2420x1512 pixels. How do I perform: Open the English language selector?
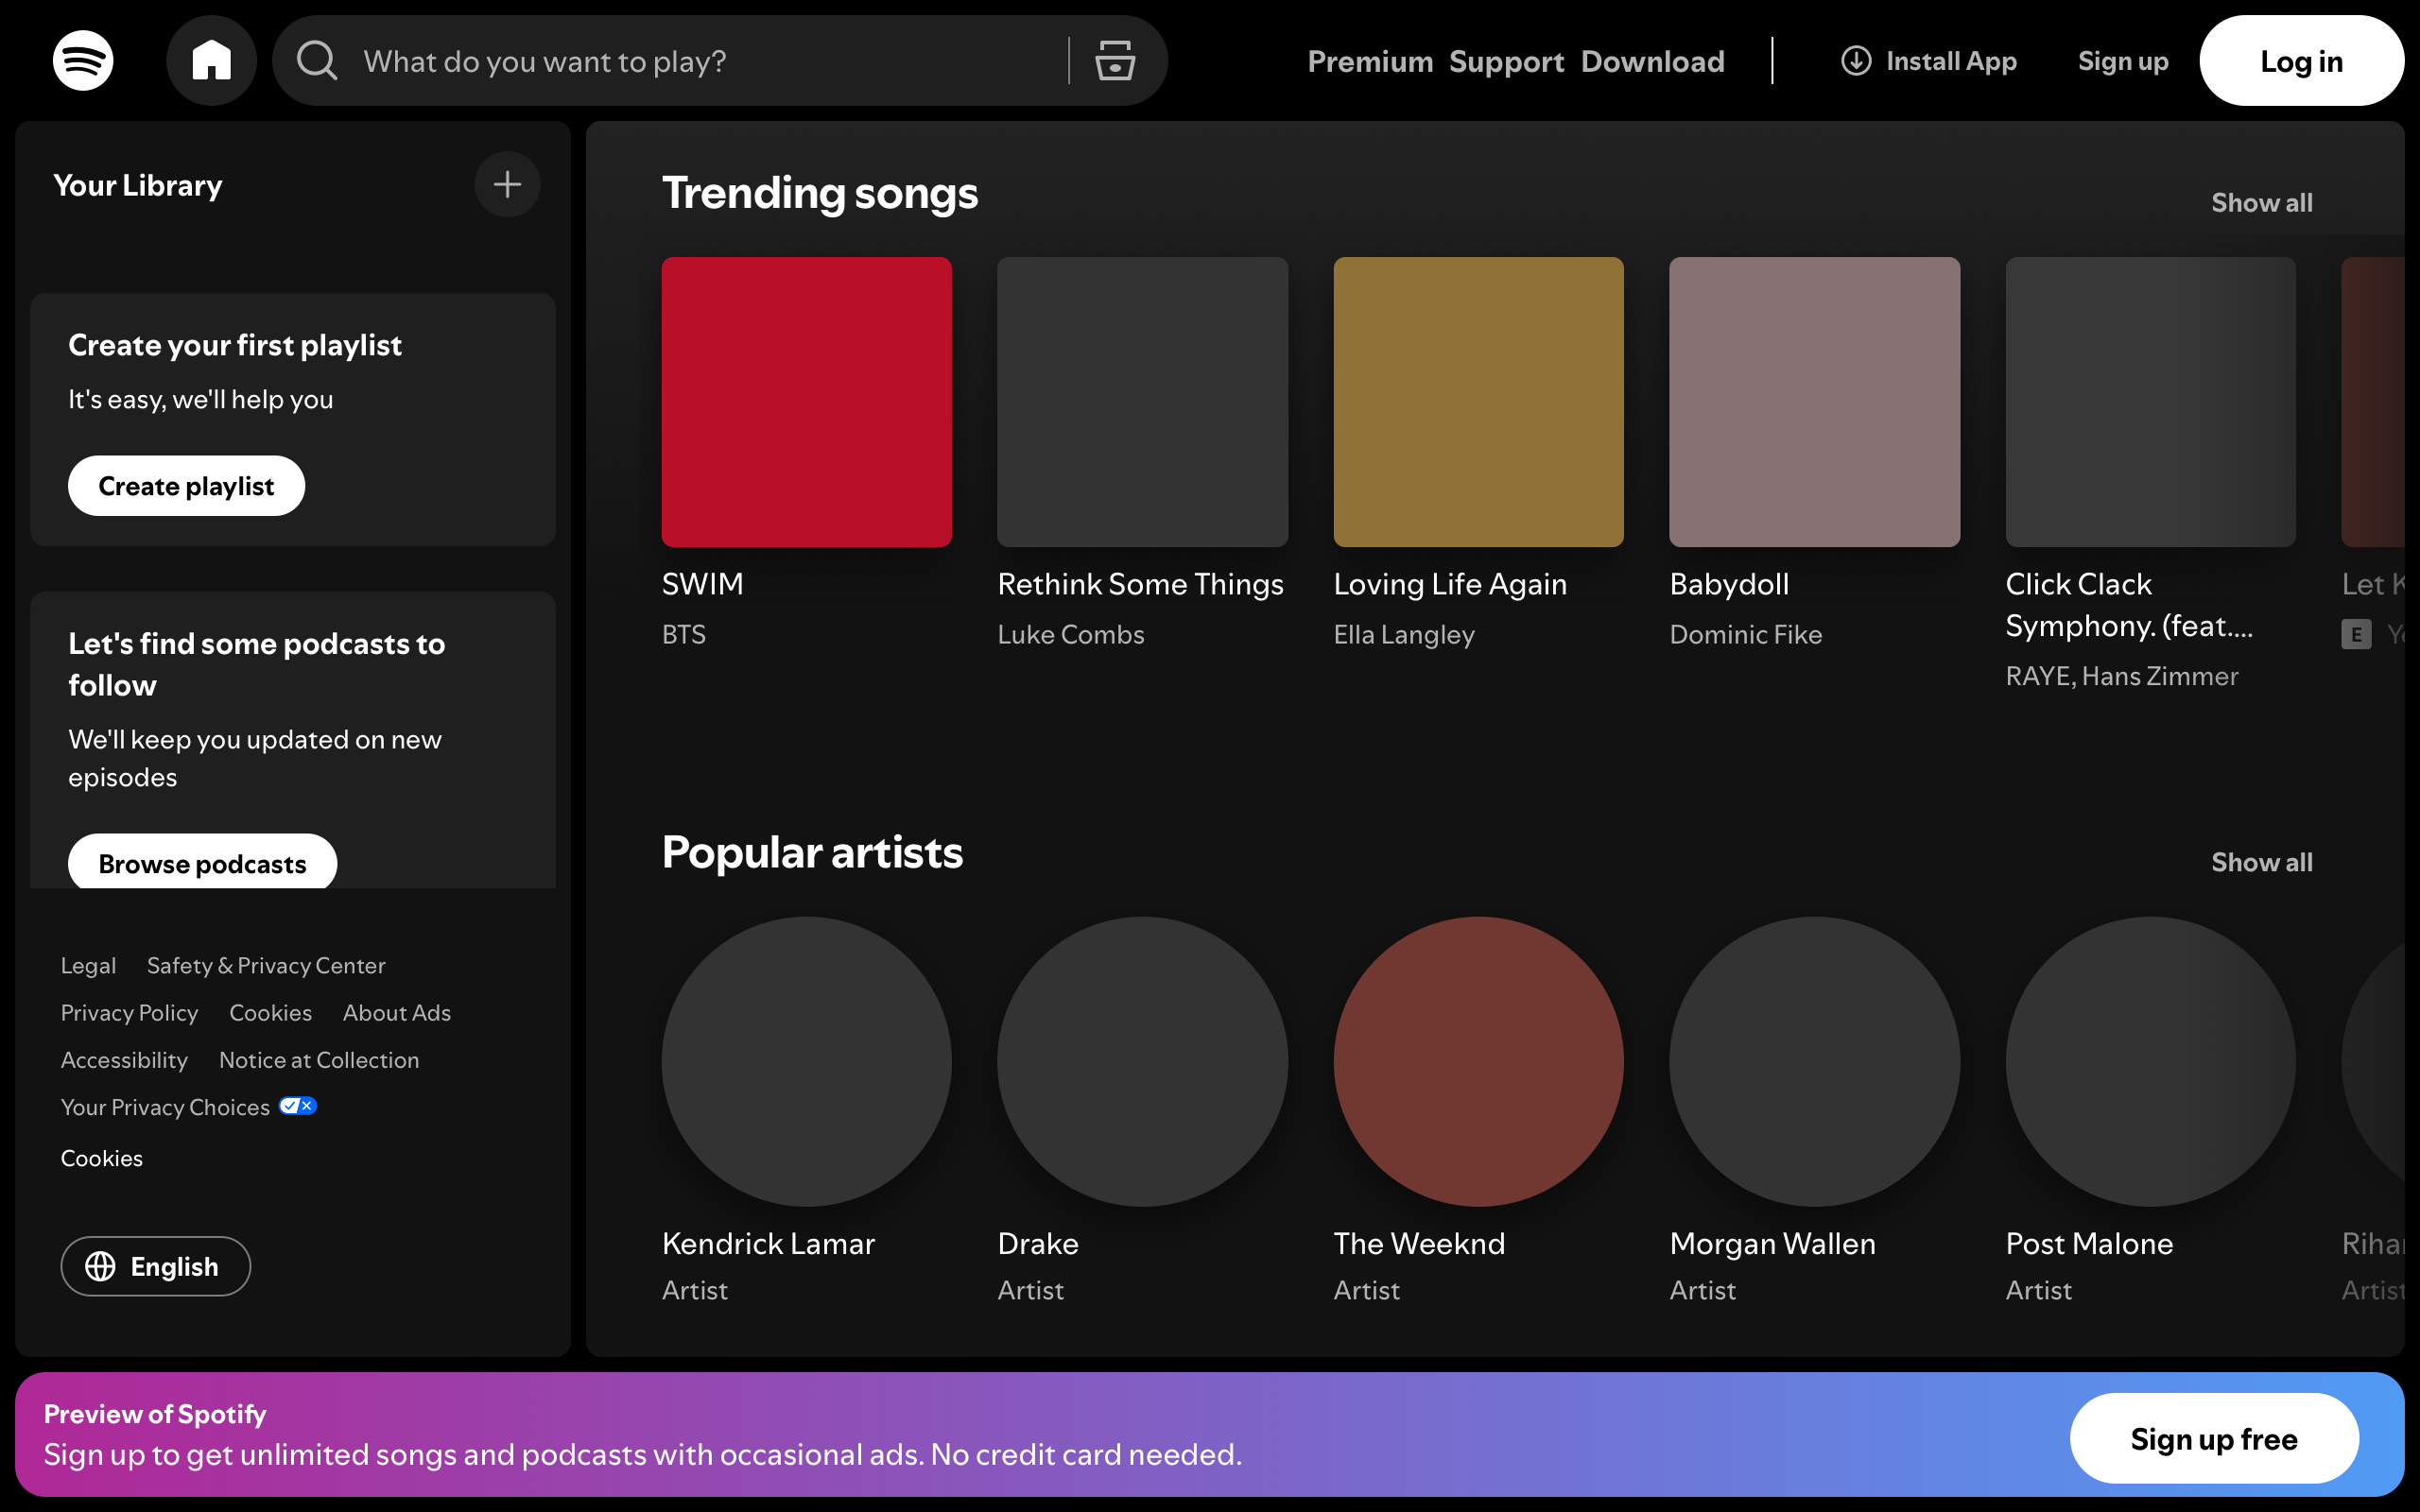click(x=155, y=1266)
